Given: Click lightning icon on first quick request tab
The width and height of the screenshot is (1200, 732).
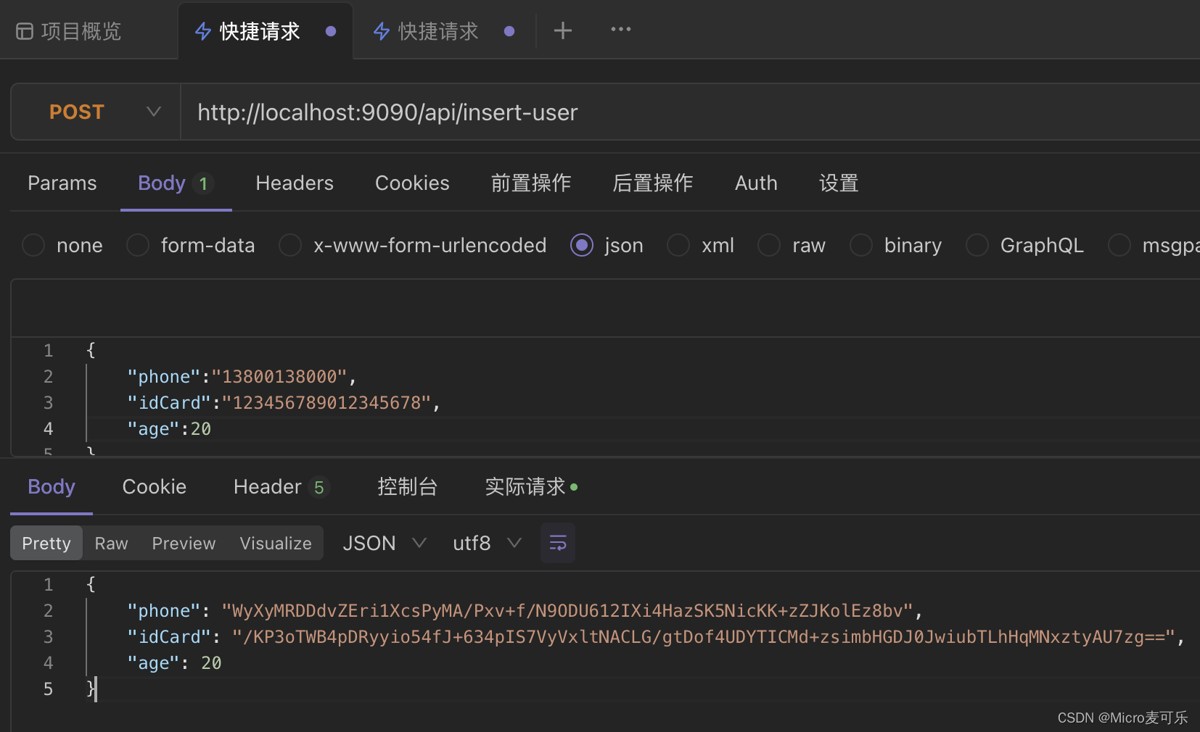Looking at the screenshot, I should 203,32.
